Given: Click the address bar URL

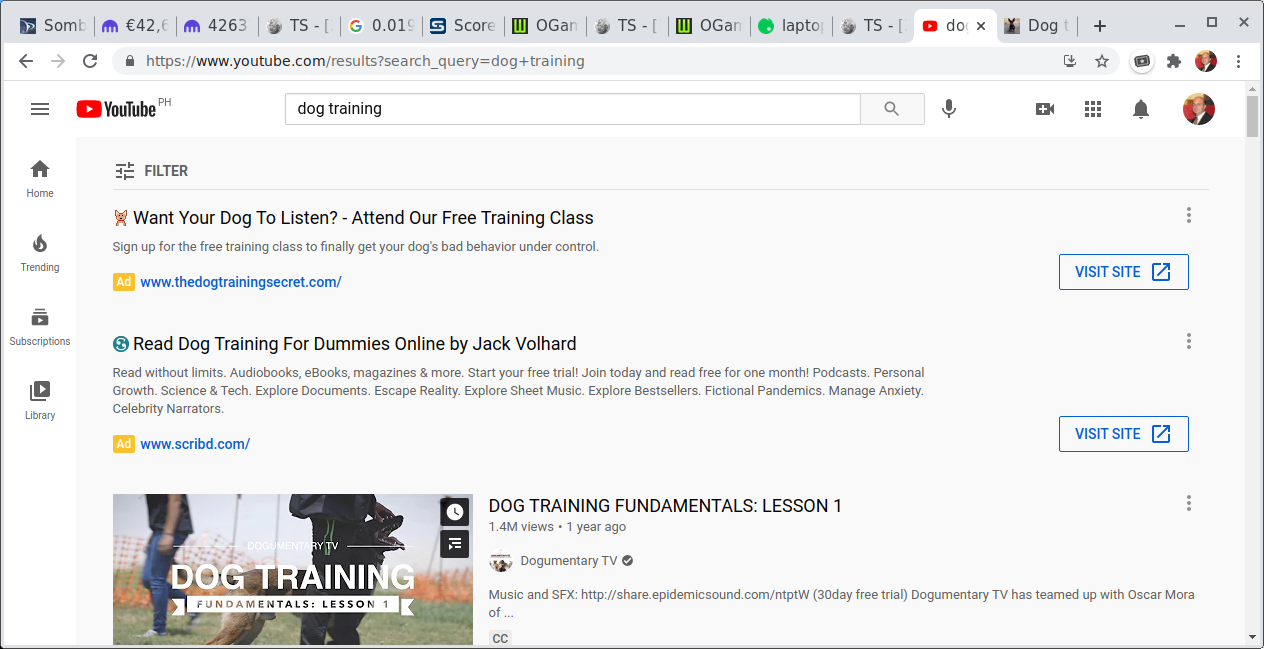Looking at the screenshot, I should (x=365, y=61).
